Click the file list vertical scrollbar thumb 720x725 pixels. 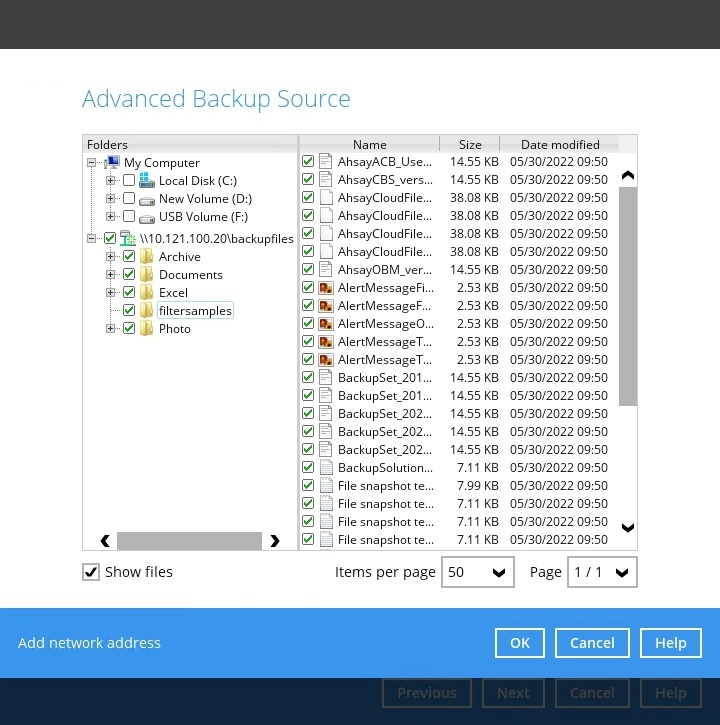628,296
